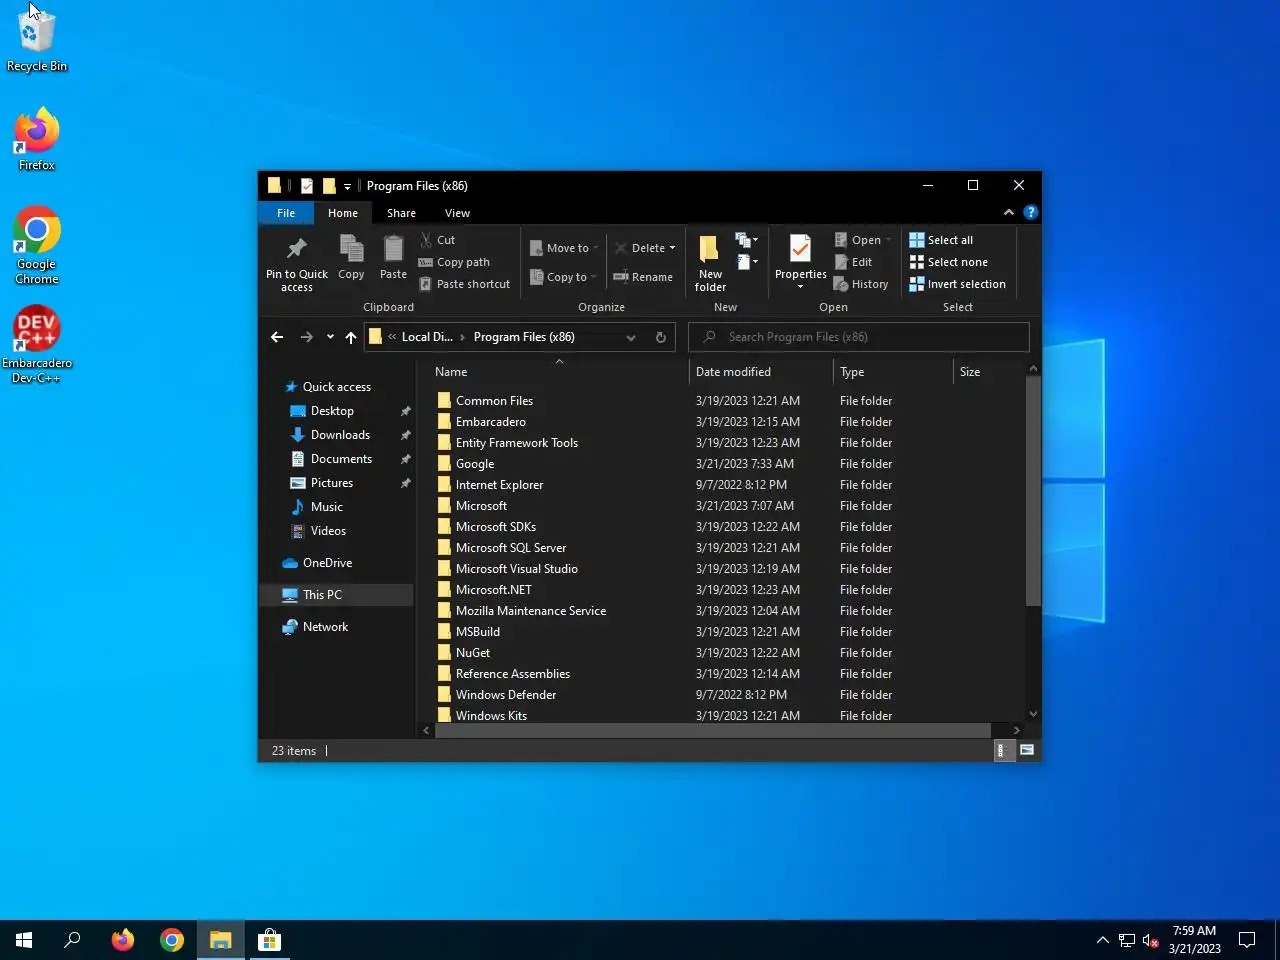
Task: Open the Delete dropdown arrow
Action: (x=672, y=248)
